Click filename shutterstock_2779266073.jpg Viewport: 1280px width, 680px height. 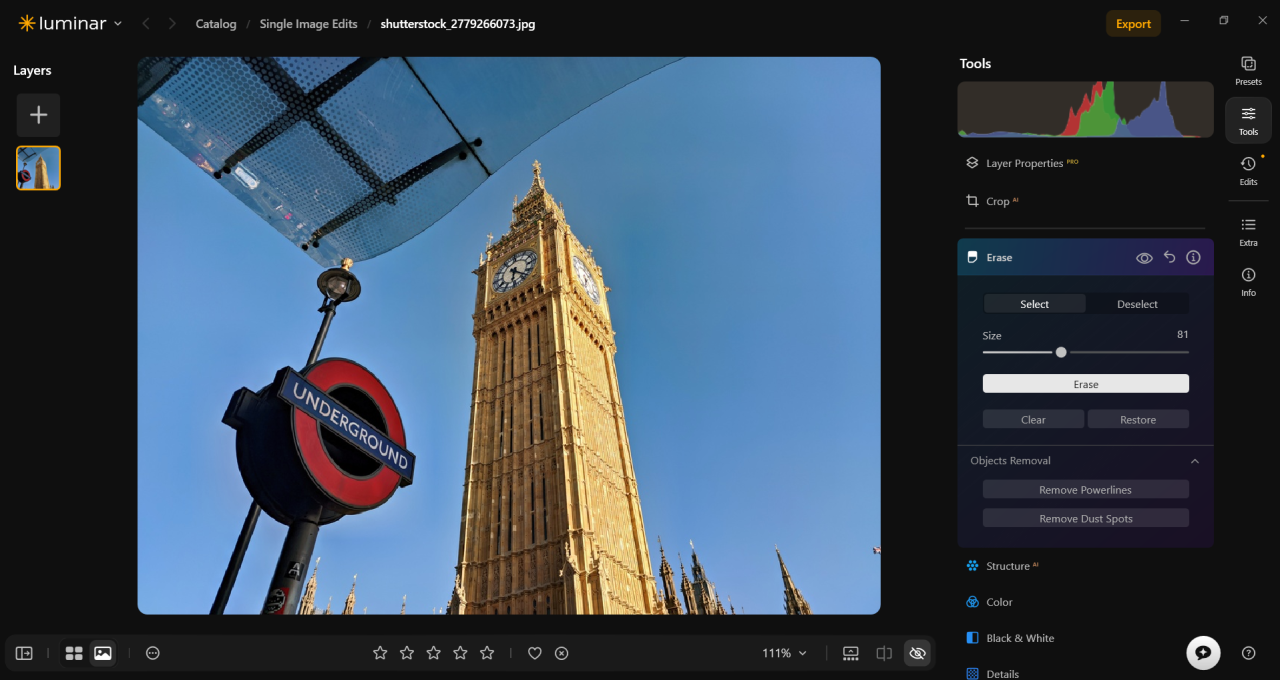pyautogui.click(x=458, y=24)
